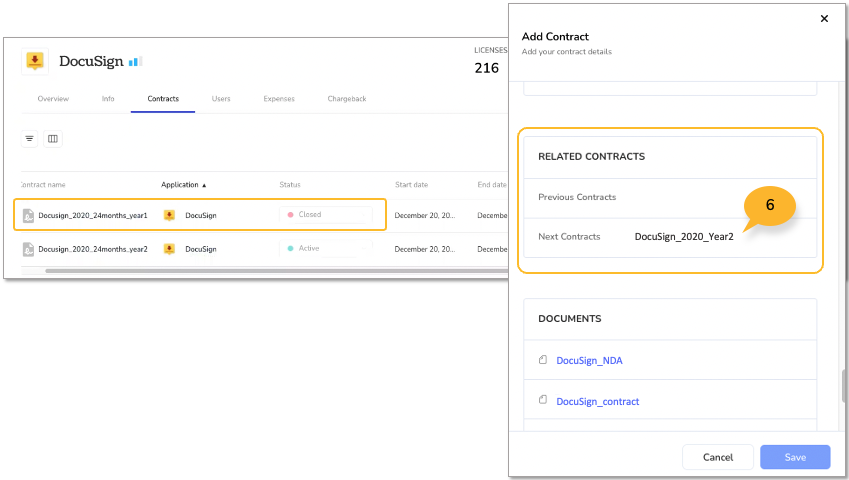Viewport: 849px width, 480px height.
Task: Click the Save button
Action: tap(795, 457)
